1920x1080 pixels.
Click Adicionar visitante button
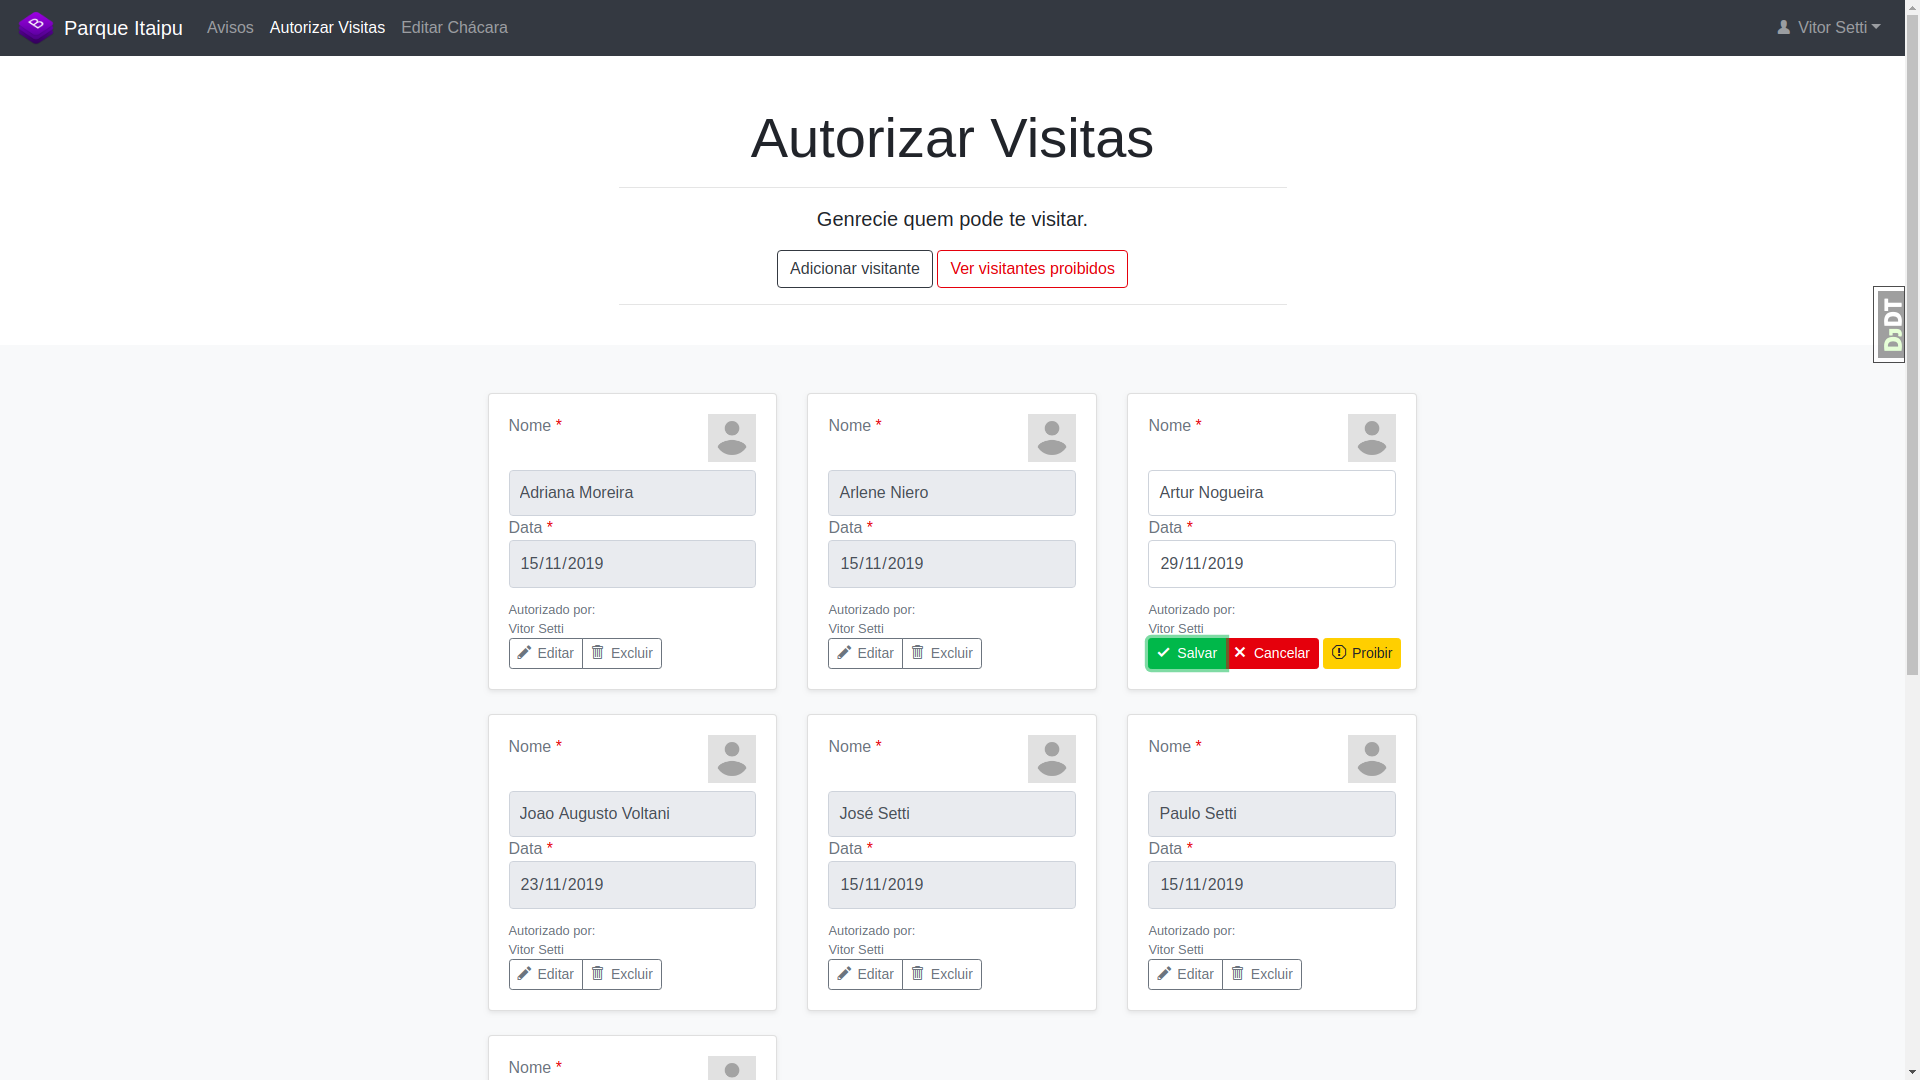pyautogui.click(x=855, y=269)
